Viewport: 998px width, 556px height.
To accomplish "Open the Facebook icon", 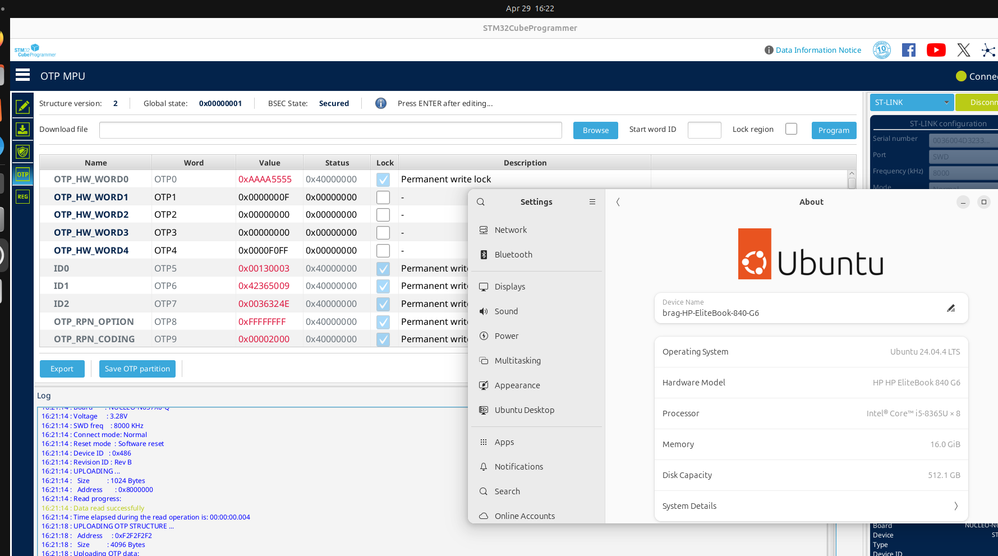I will 909,50.
